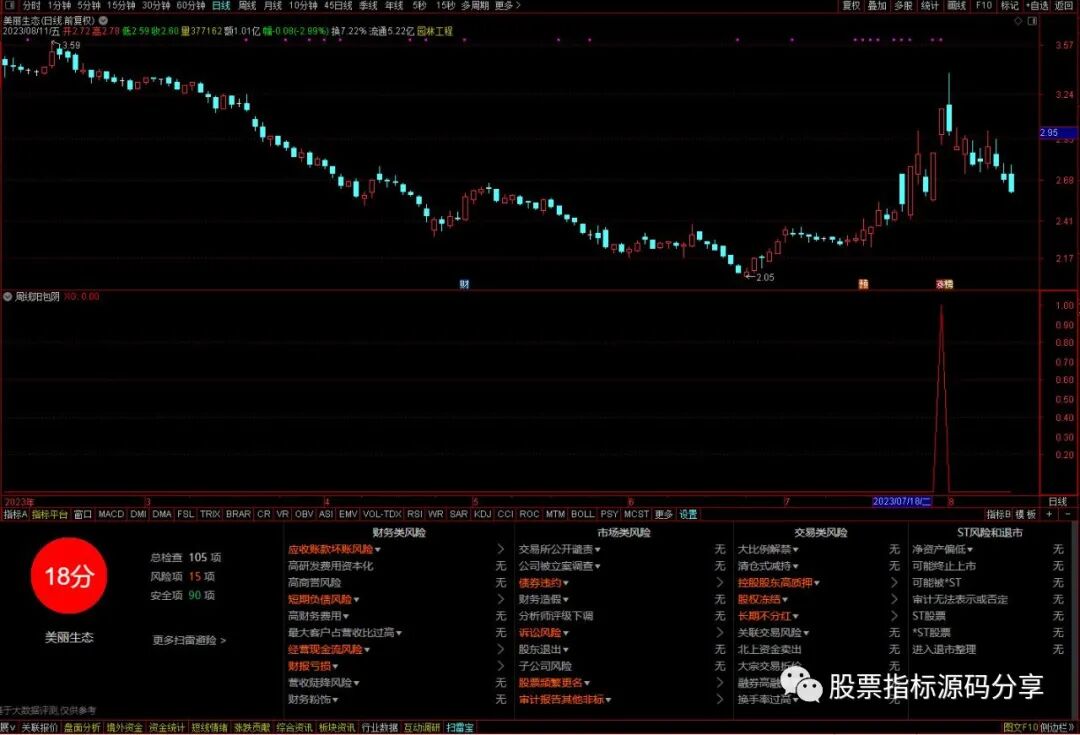Expand 应收账款坏账风险 row chevron

click(501, 549)
